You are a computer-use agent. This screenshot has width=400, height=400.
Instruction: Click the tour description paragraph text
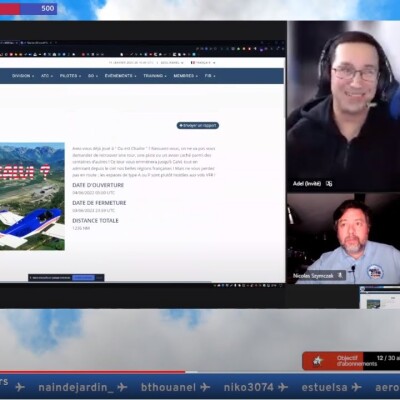tap(144, 162)
